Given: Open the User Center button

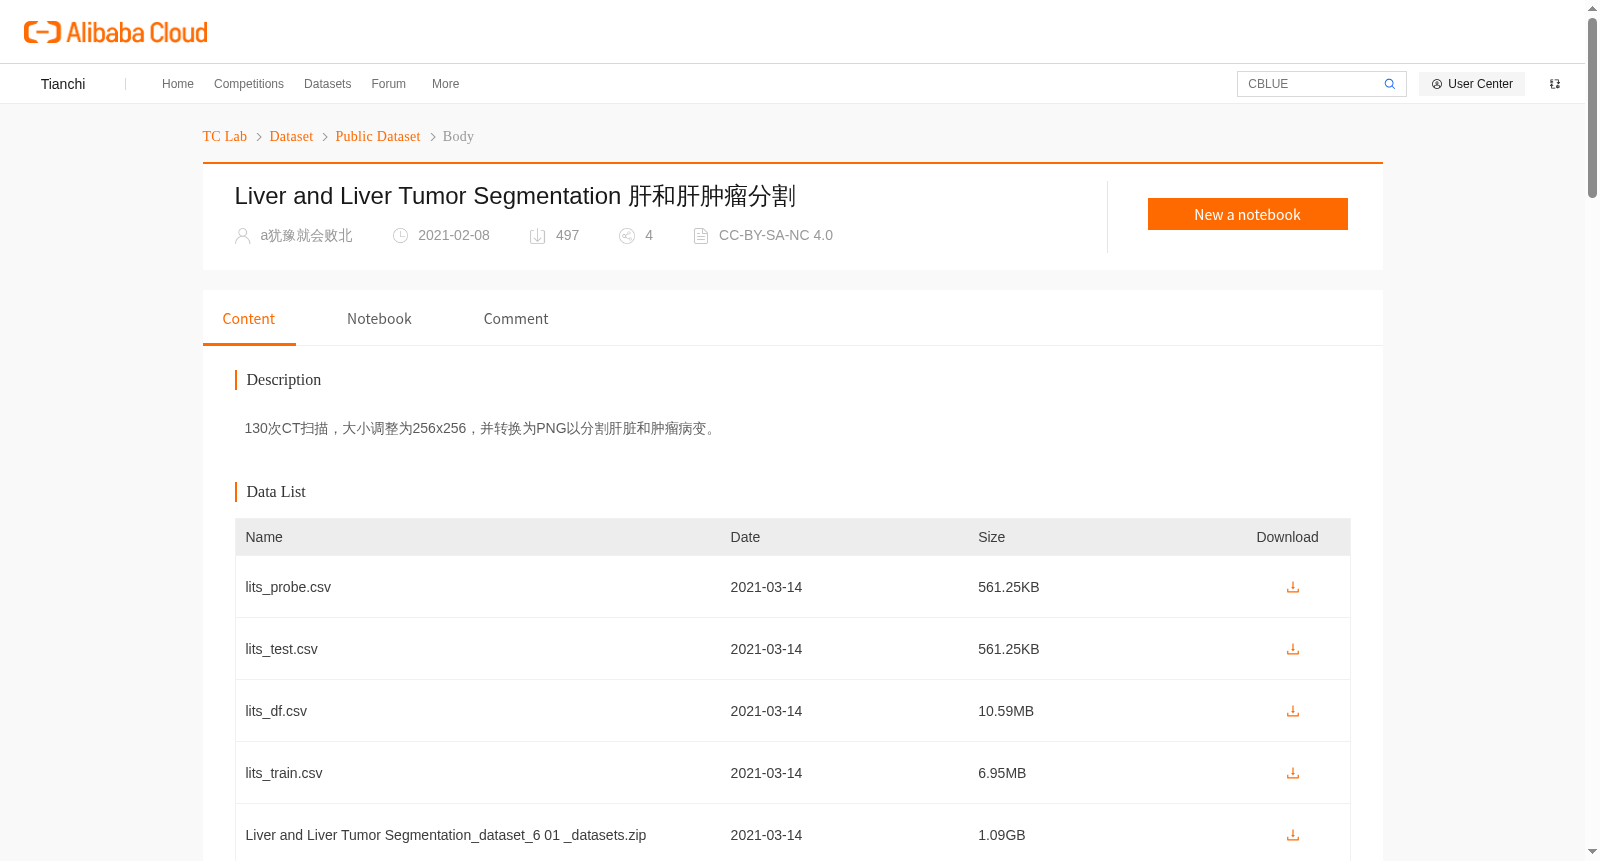Looking at the screenshot, I should coord(1472,84).
